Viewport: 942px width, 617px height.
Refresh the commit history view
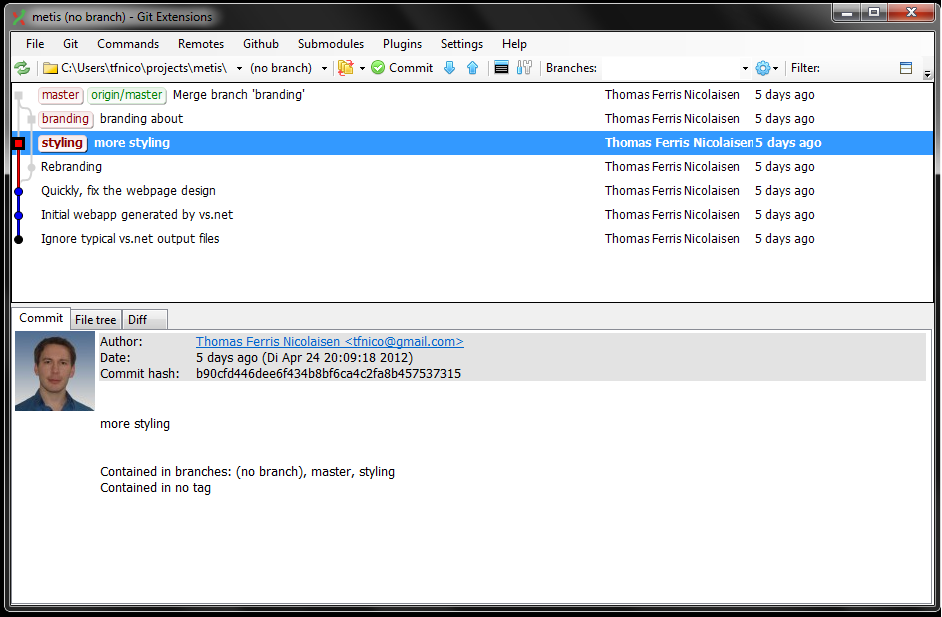pos(22,68)
